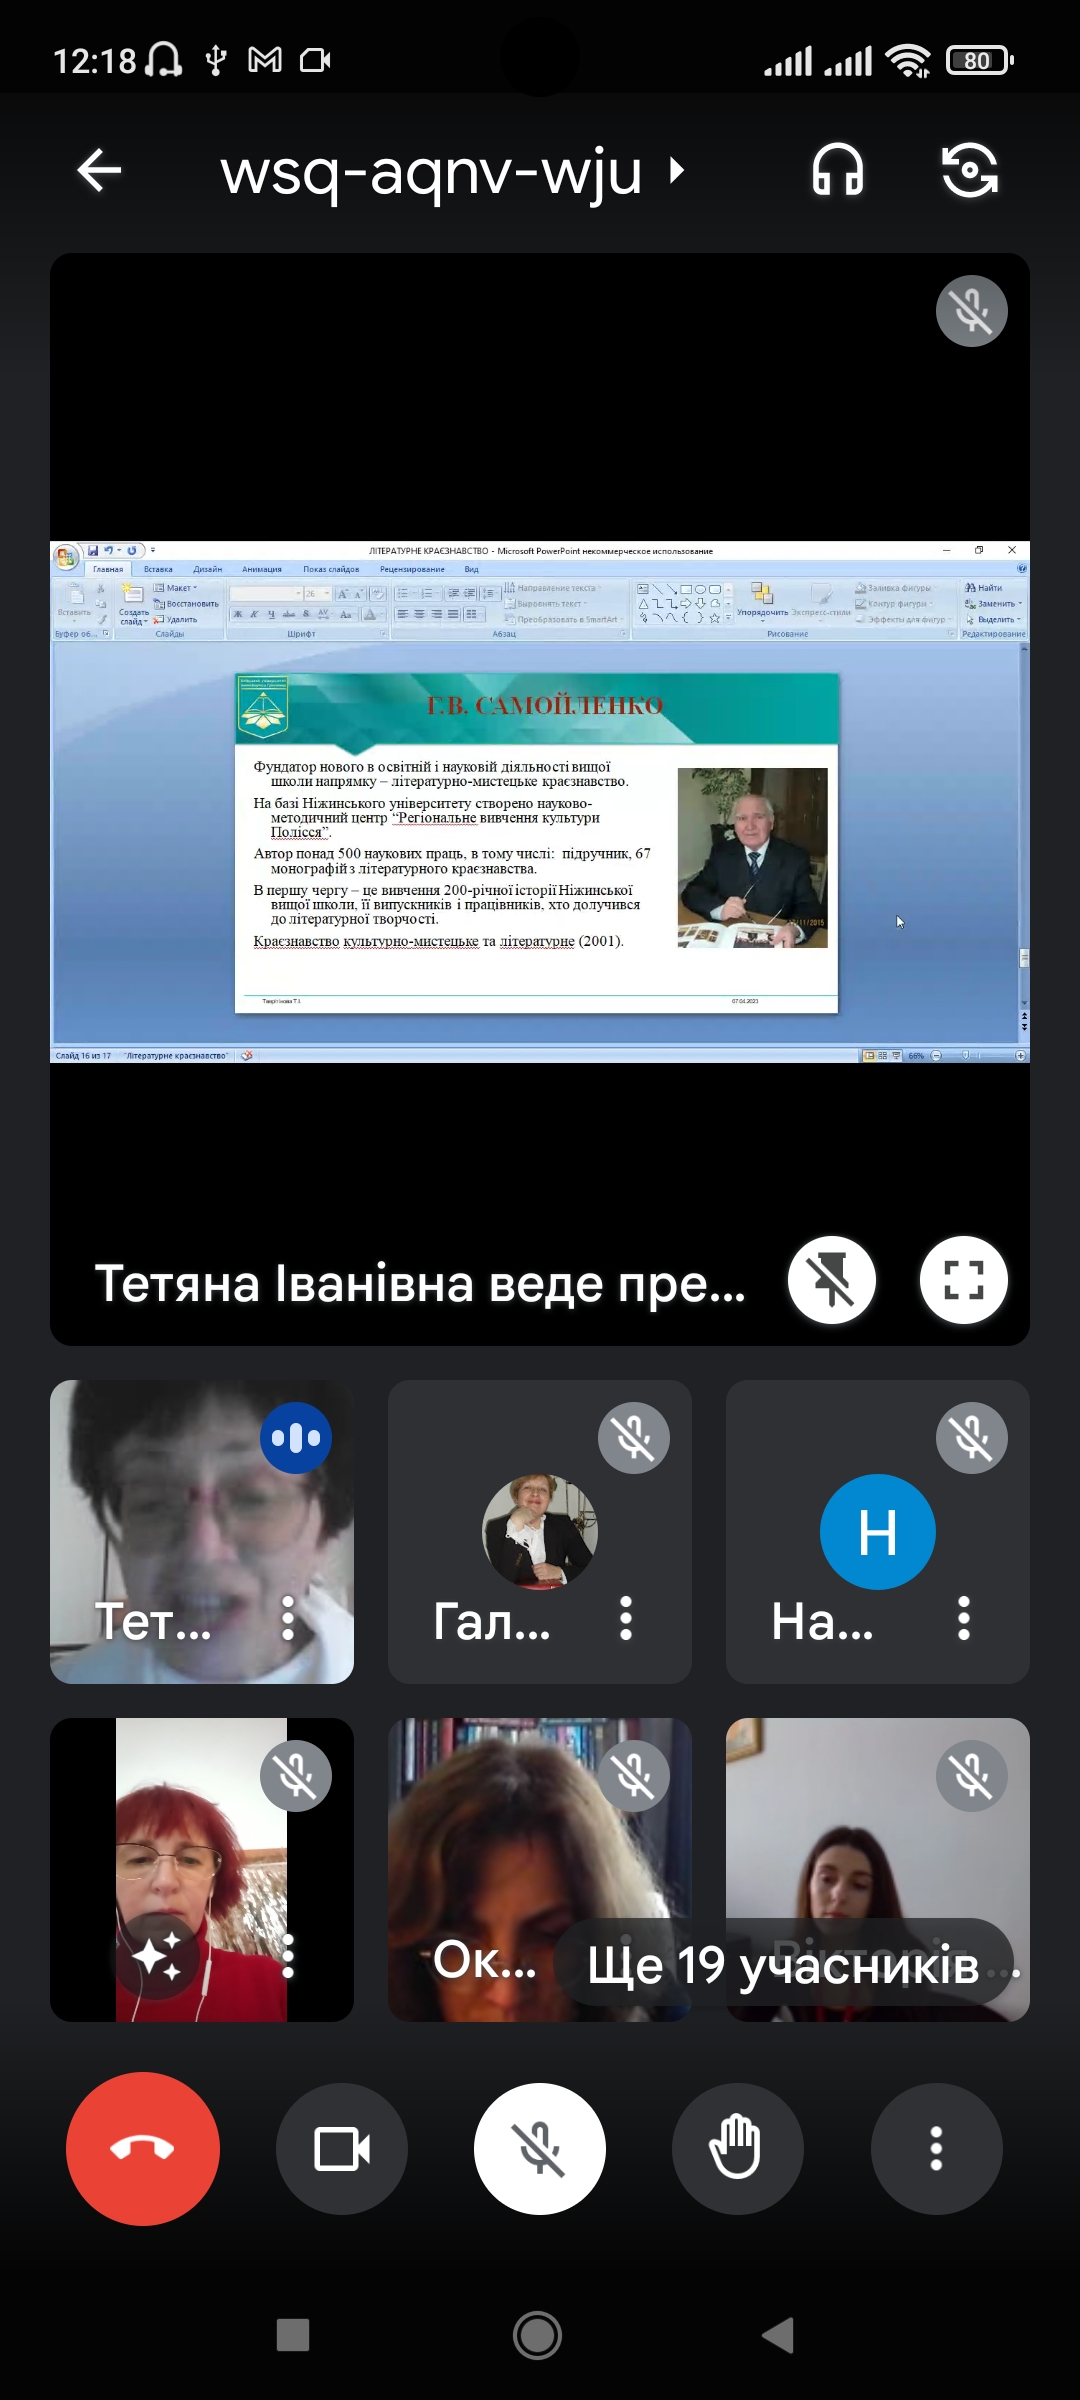This screenshot has height=2400, width=1080.
Task: Open options menu for participant На...
Action: click(964, 1618)
